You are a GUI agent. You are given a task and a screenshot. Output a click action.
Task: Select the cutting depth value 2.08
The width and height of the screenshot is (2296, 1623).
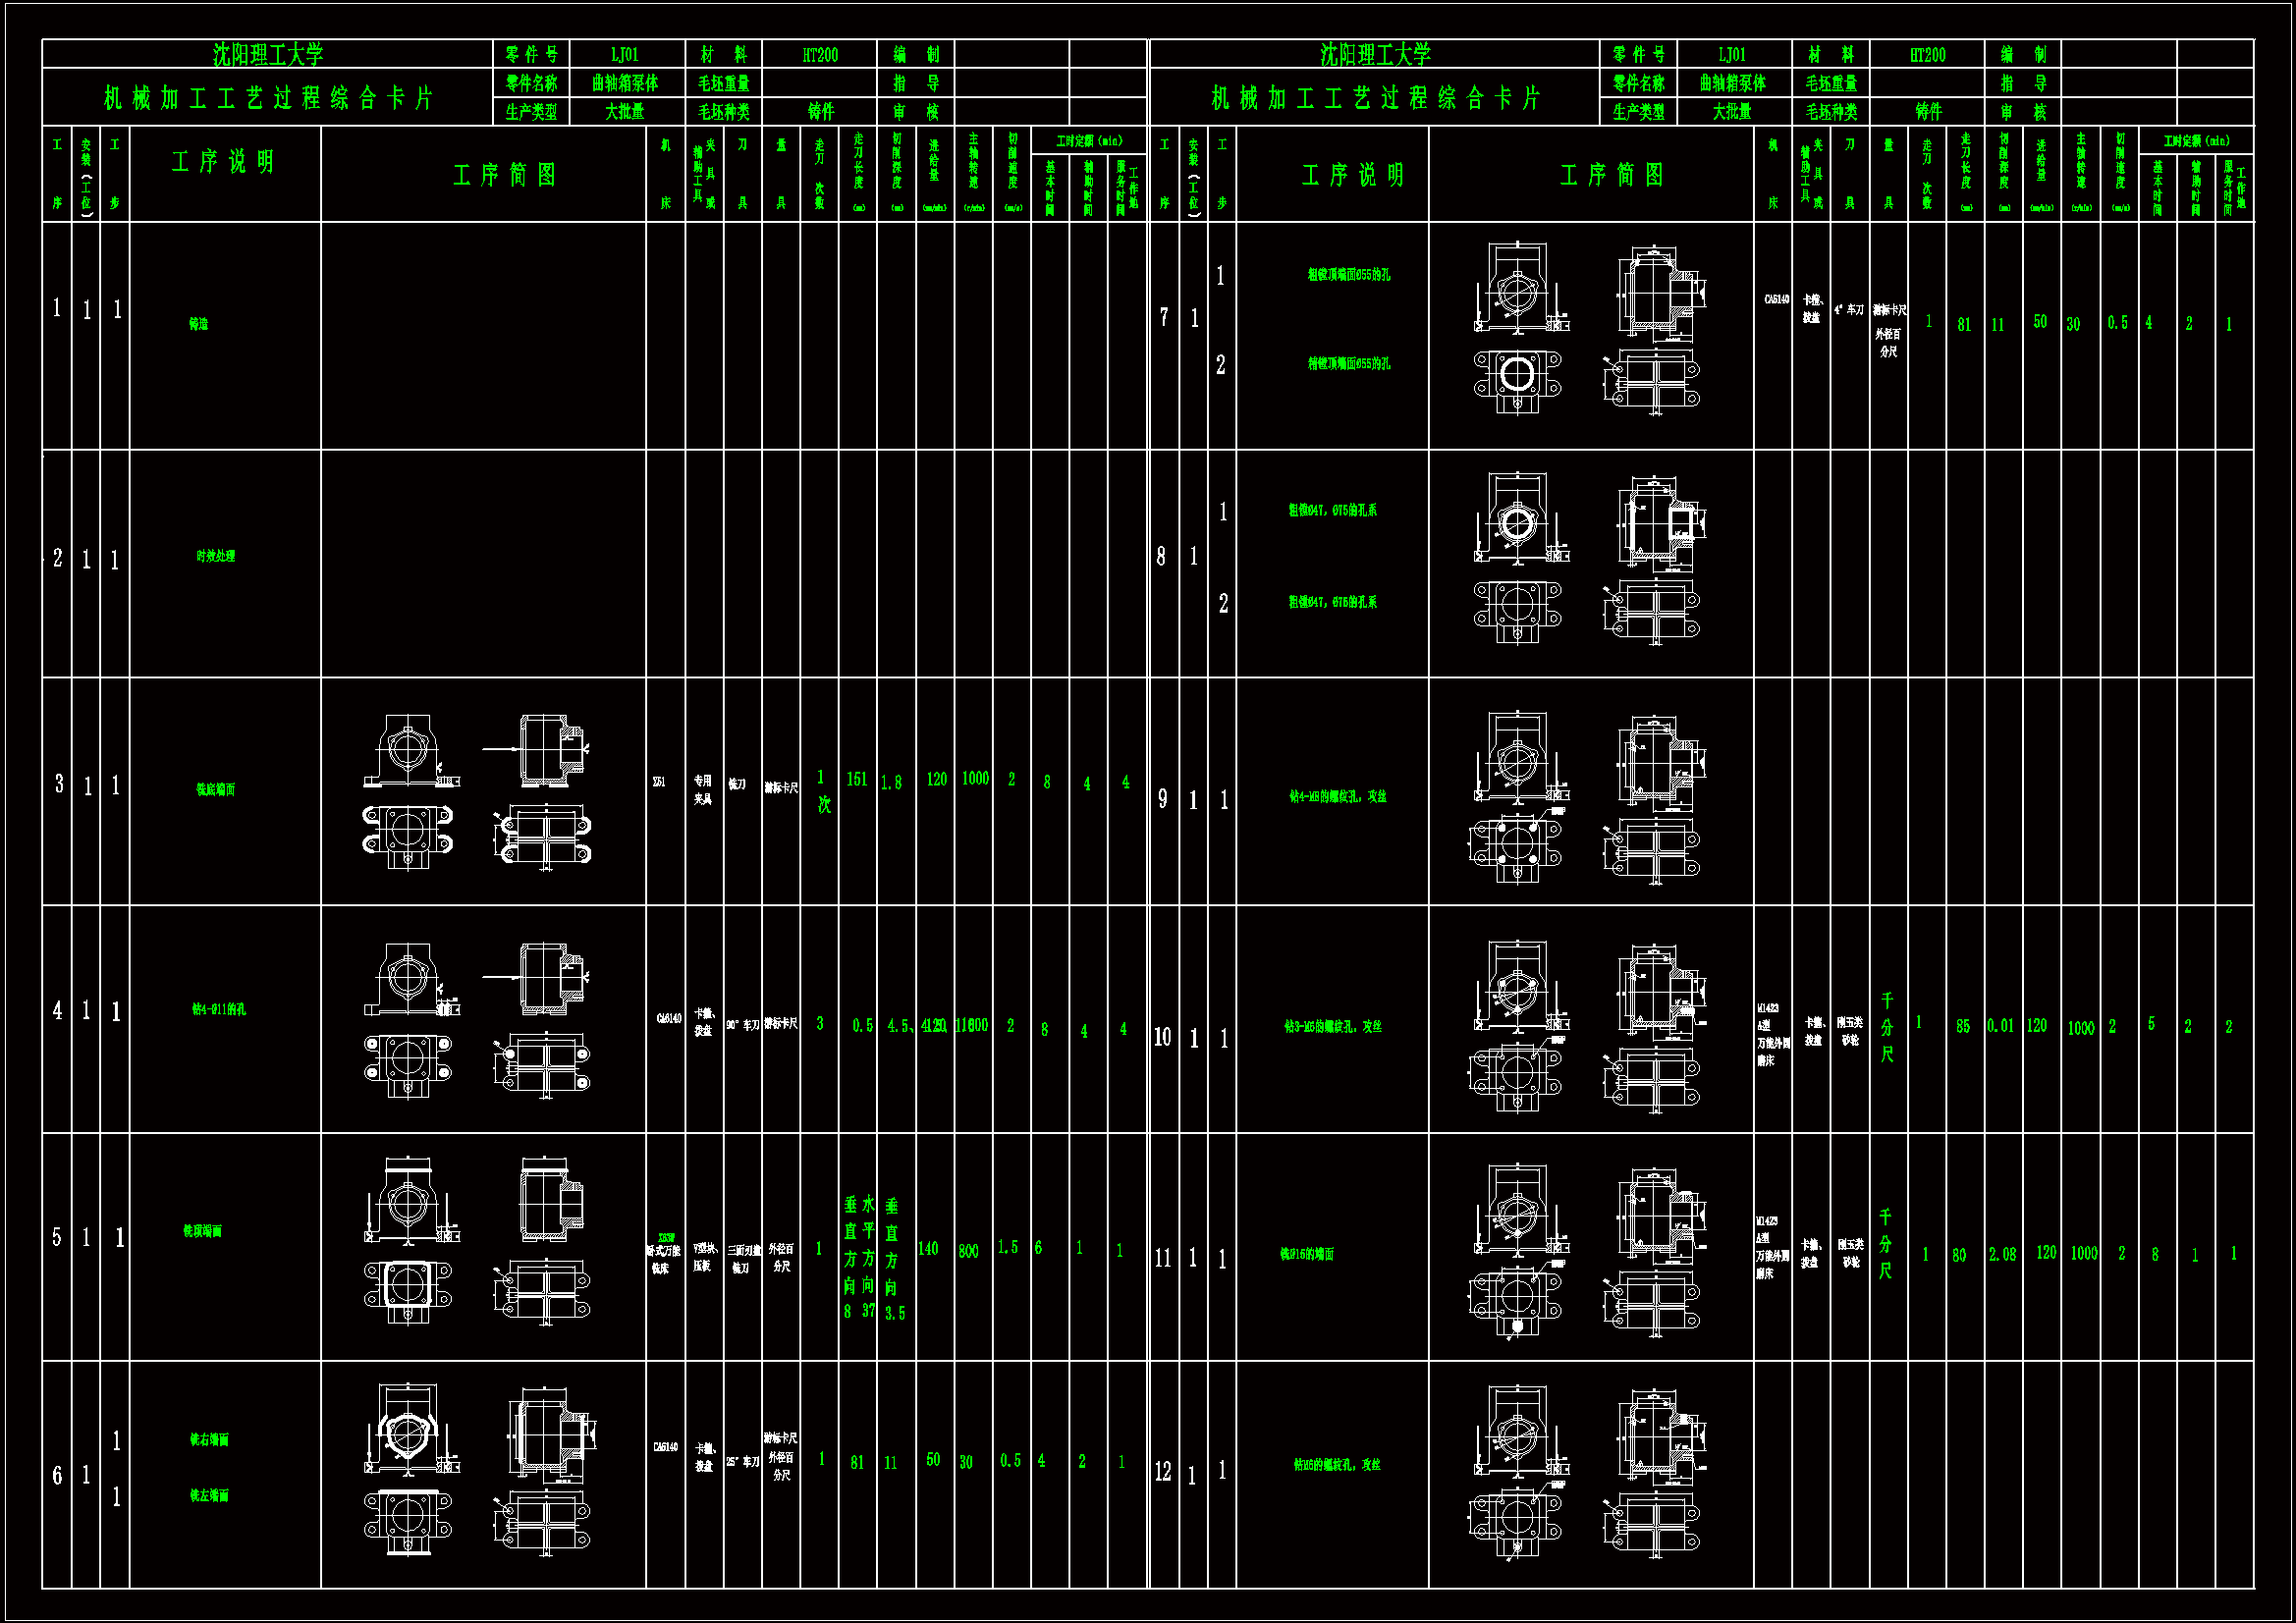click(2002, 1254)
